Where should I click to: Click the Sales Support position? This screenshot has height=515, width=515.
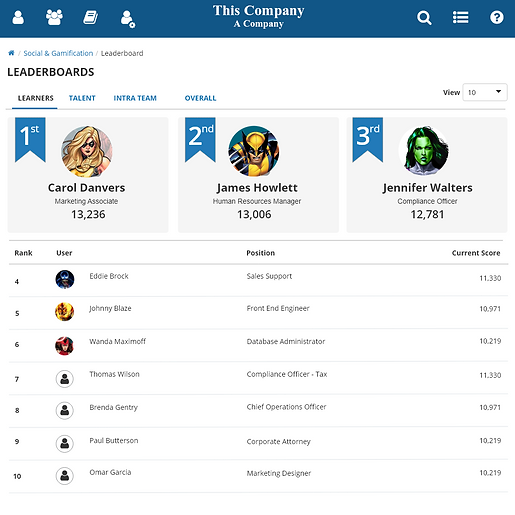[269, 276]
